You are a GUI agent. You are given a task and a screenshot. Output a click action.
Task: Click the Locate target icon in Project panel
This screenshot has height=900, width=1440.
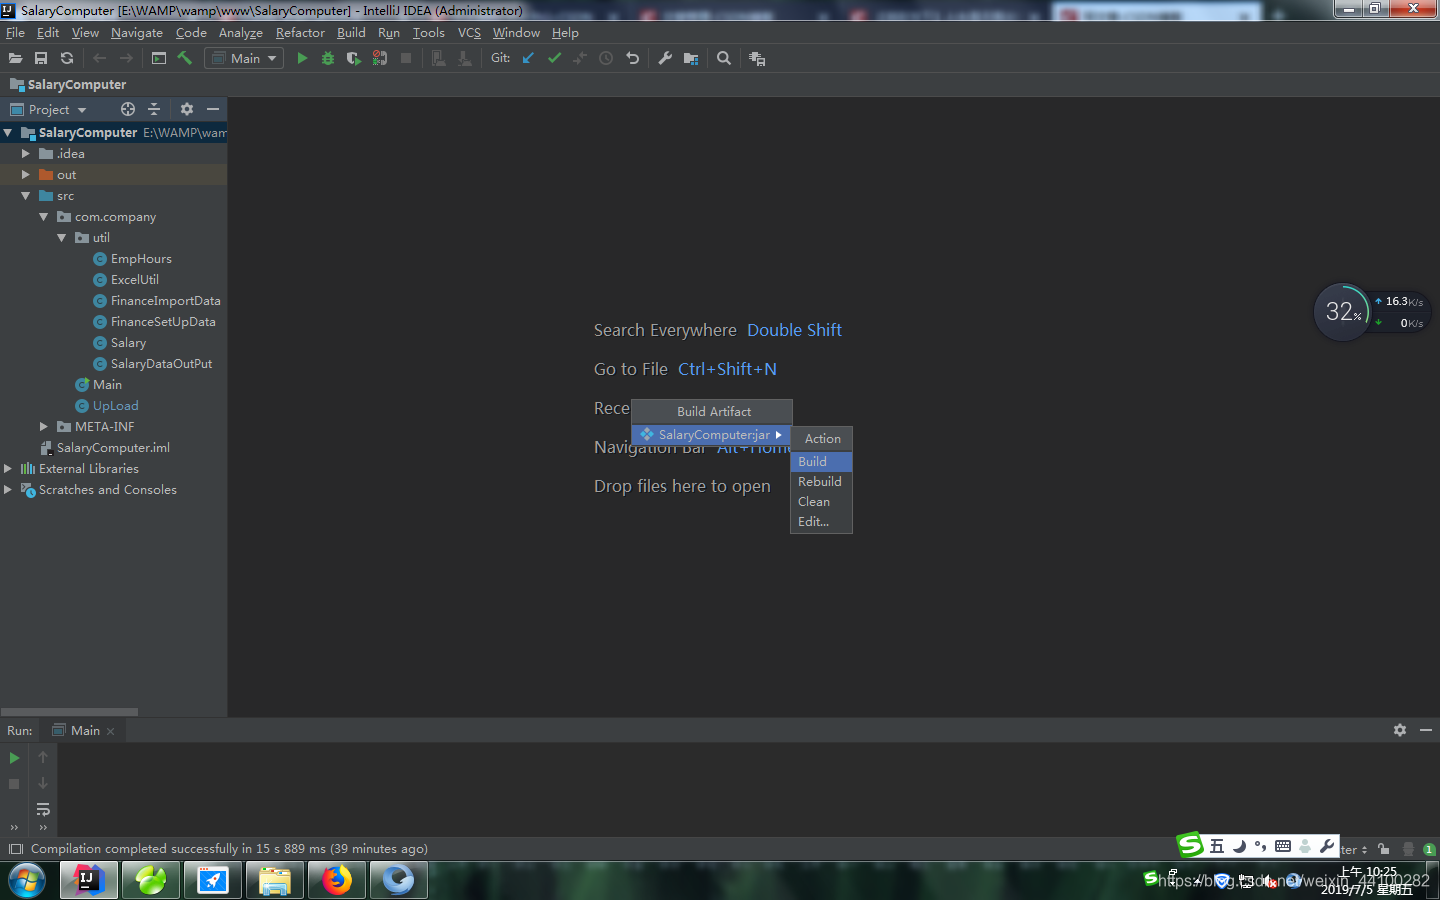128,109
